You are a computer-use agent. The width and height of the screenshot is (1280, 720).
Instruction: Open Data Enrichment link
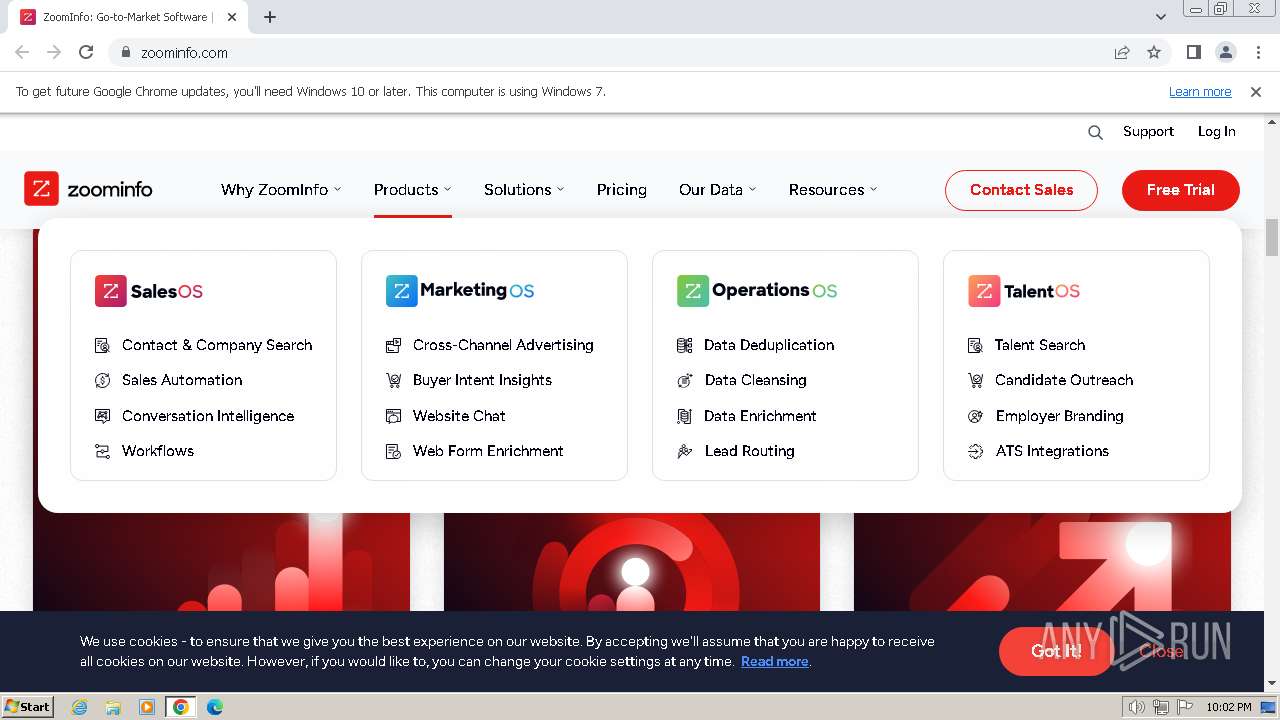(x=760, y=416)
